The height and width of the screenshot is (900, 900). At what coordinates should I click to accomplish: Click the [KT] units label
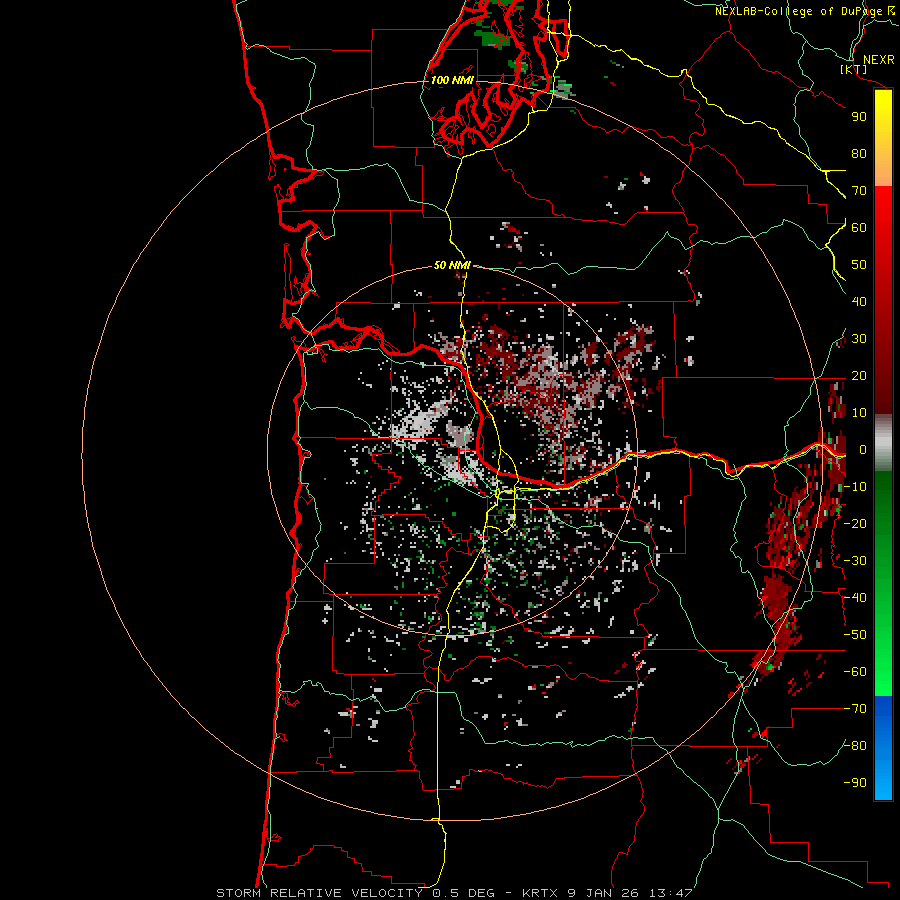(x=854, y=69)
